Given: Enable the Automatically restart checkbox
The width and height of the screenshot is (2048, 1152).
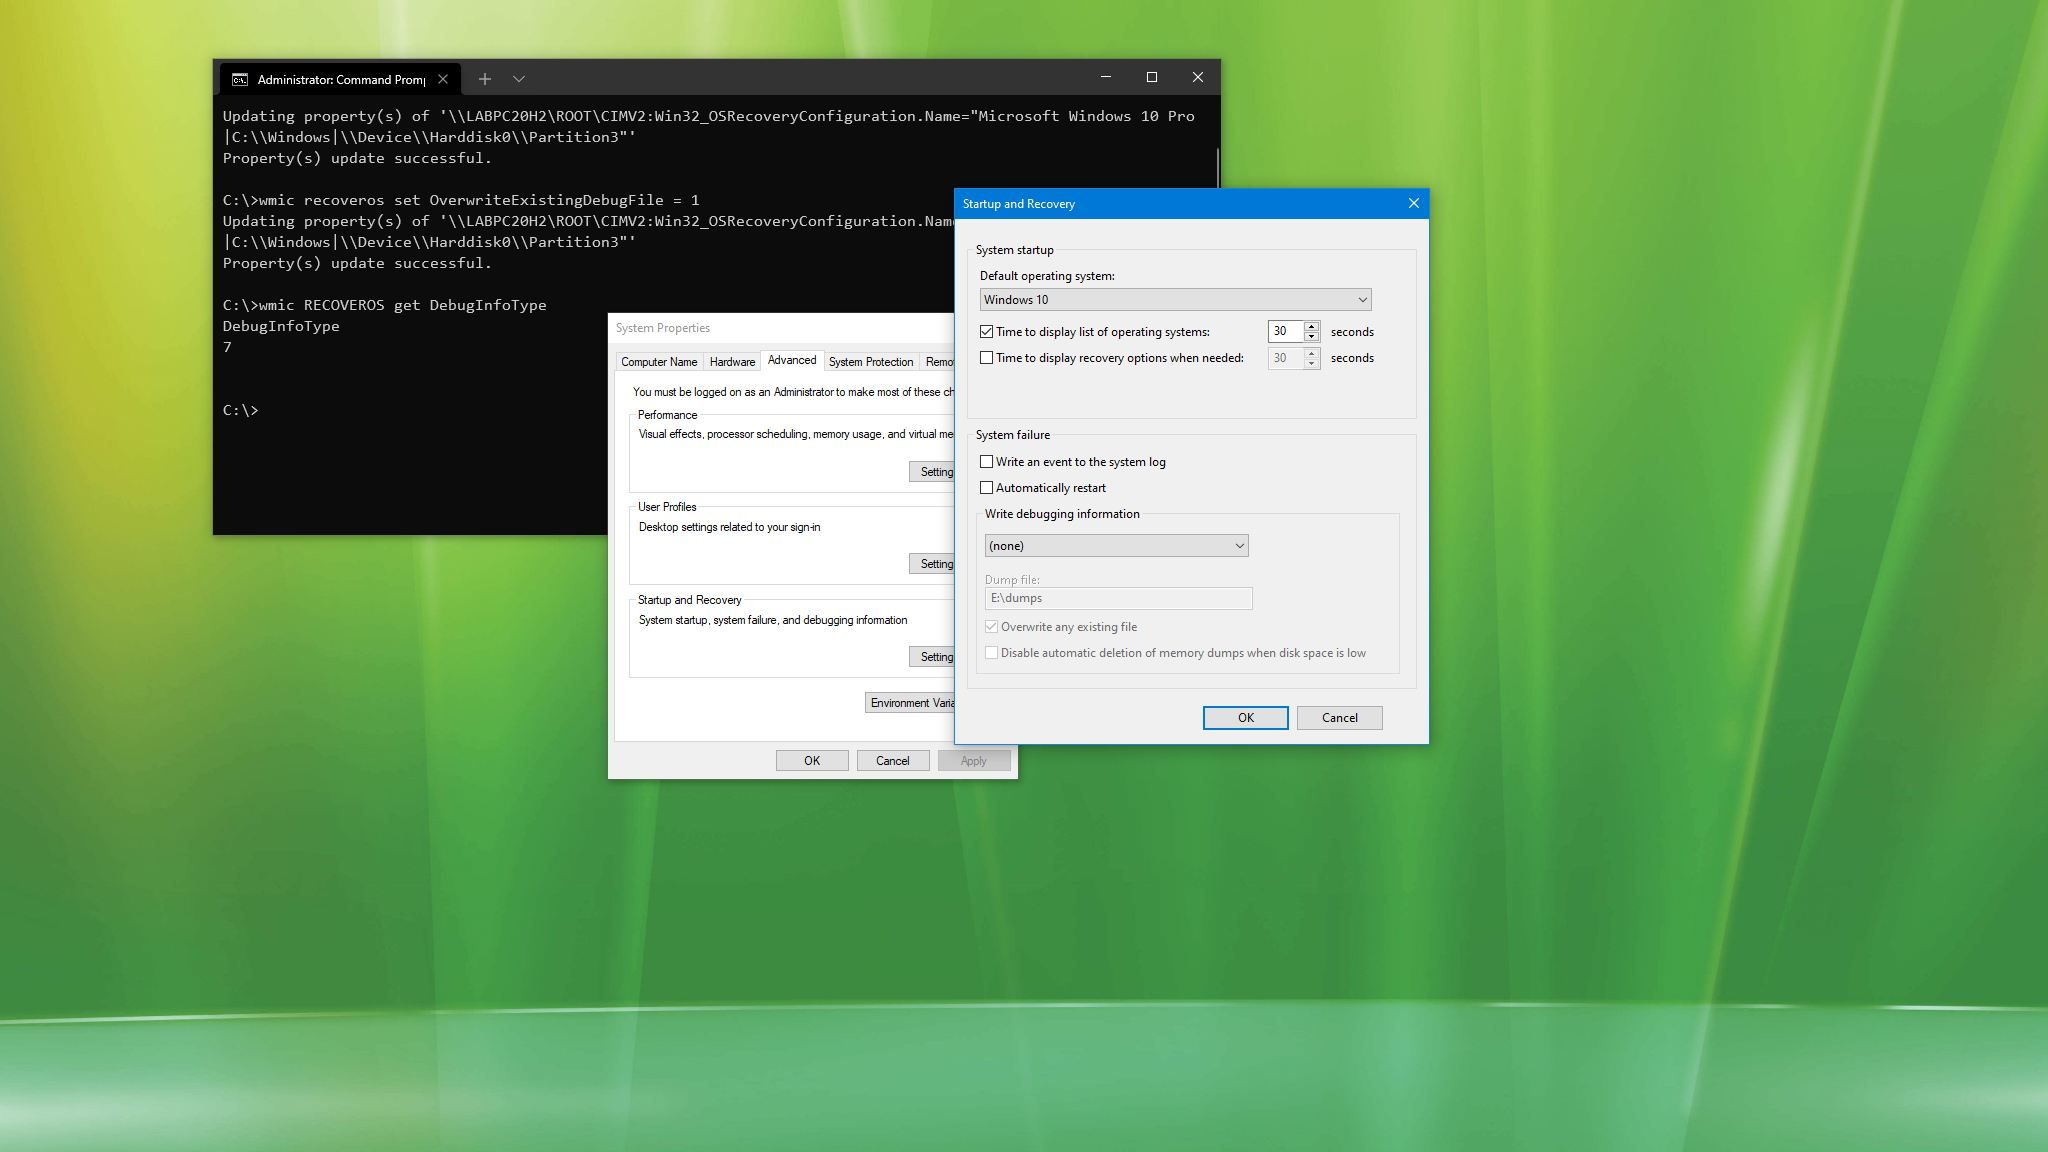Looking at the screenshot, I should tap(987, 488).
